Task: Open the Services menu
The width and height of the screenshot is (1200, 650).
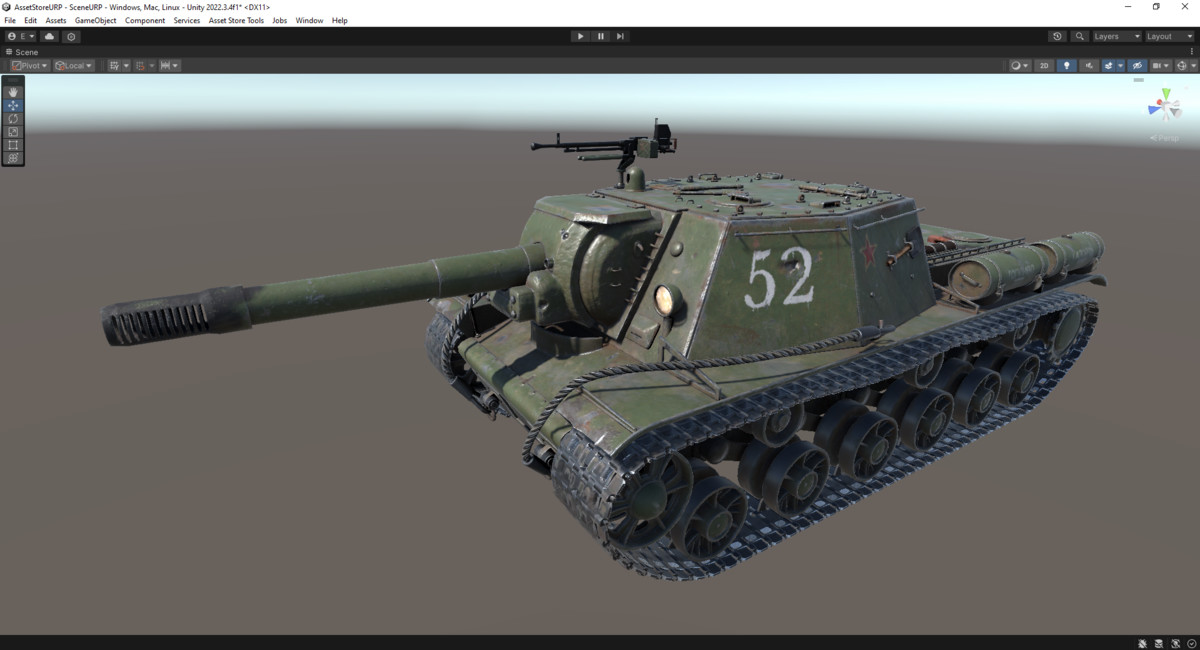Action: [x=187, y=20]
